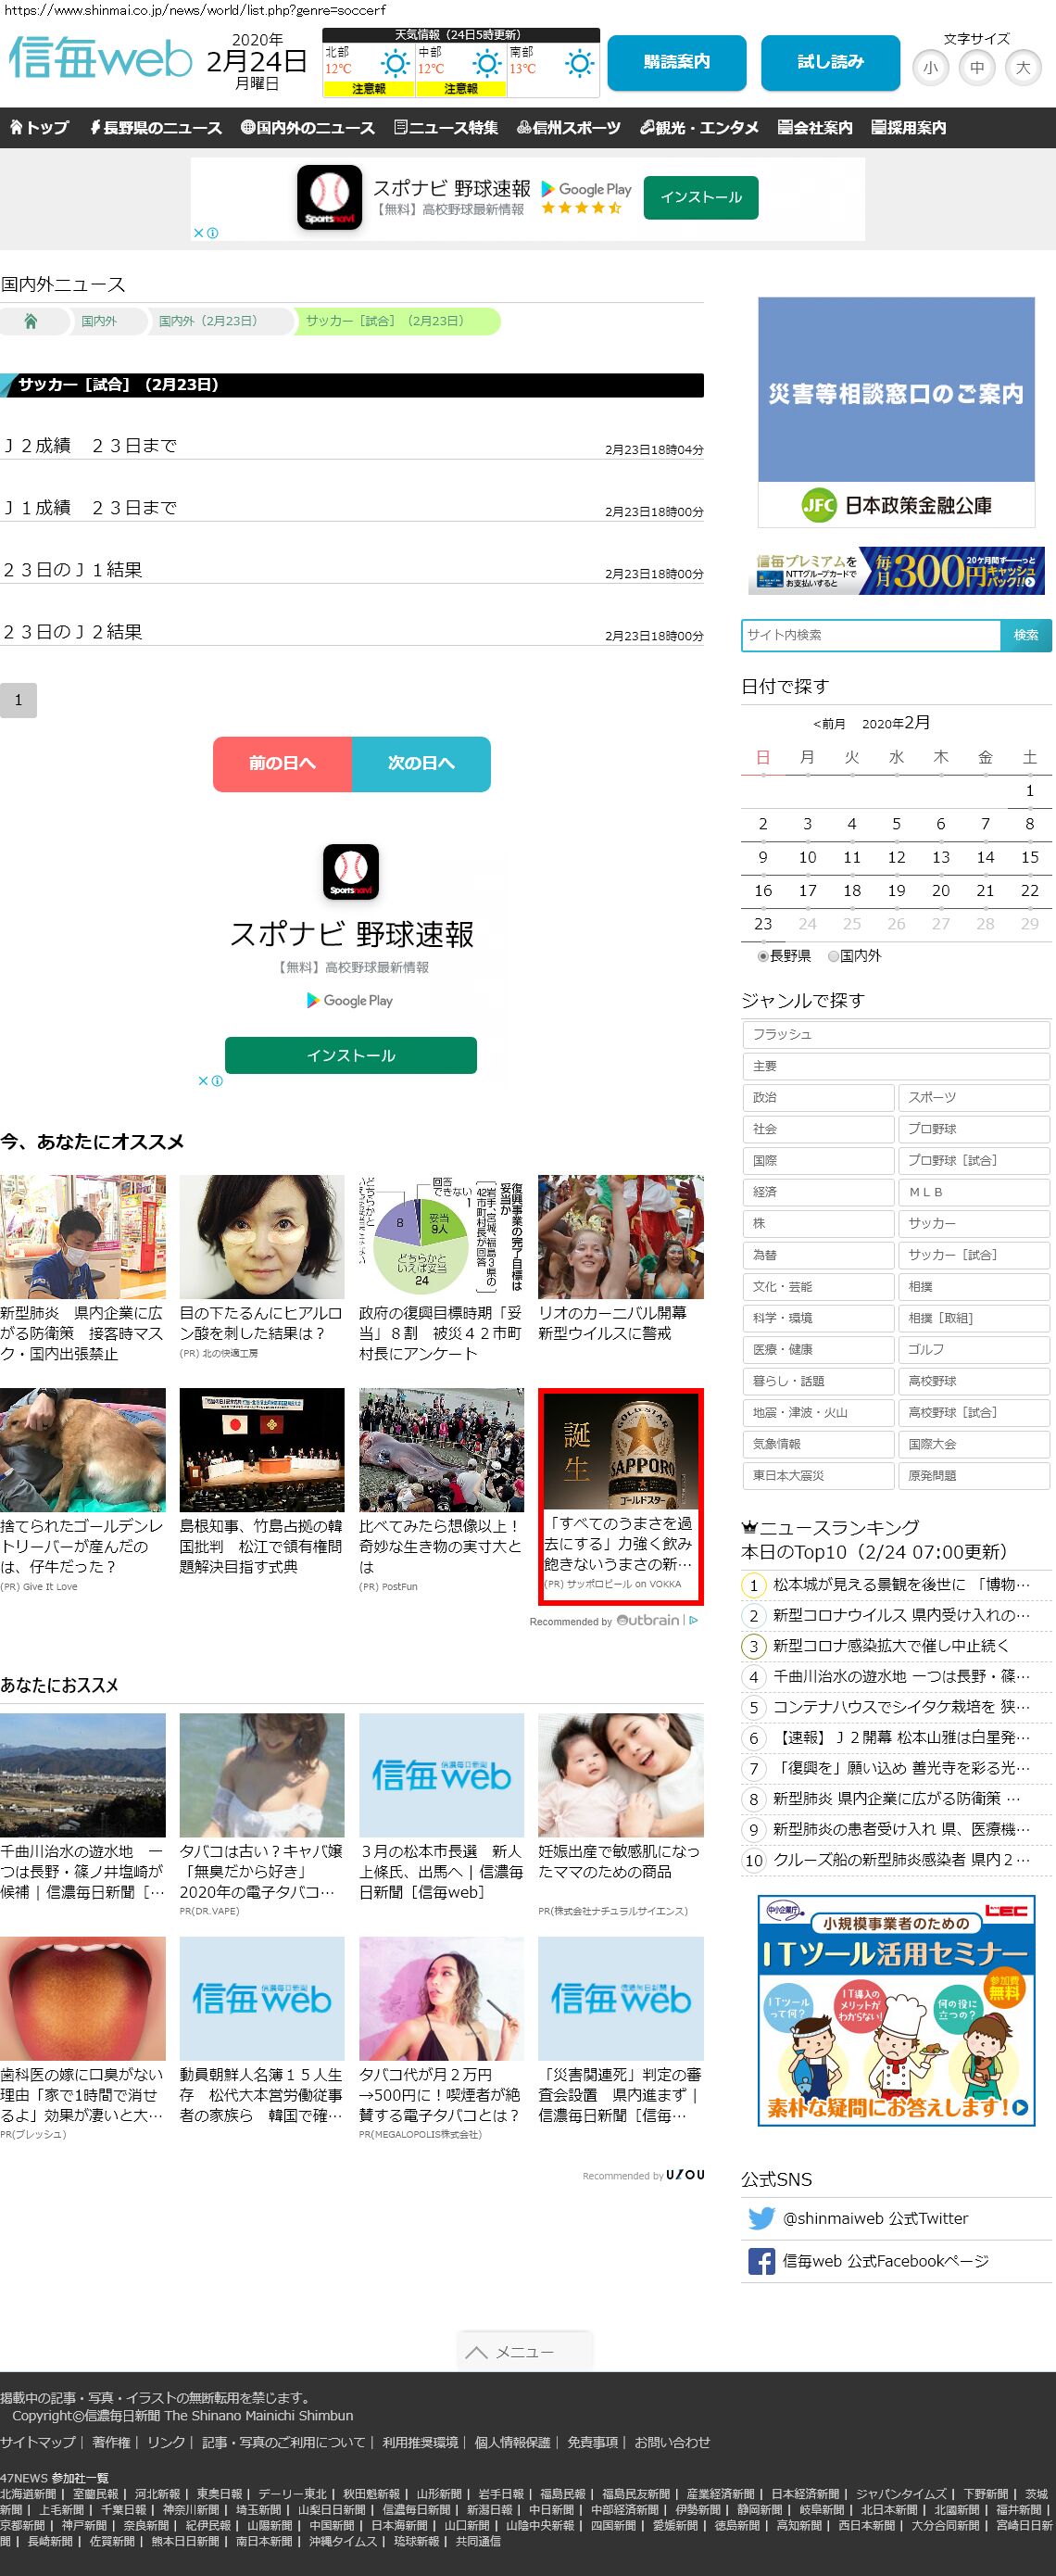Viewport: 1056px width, 2576px height.
Task: Open 国内外のニュース menu
Action: point(308,128)
